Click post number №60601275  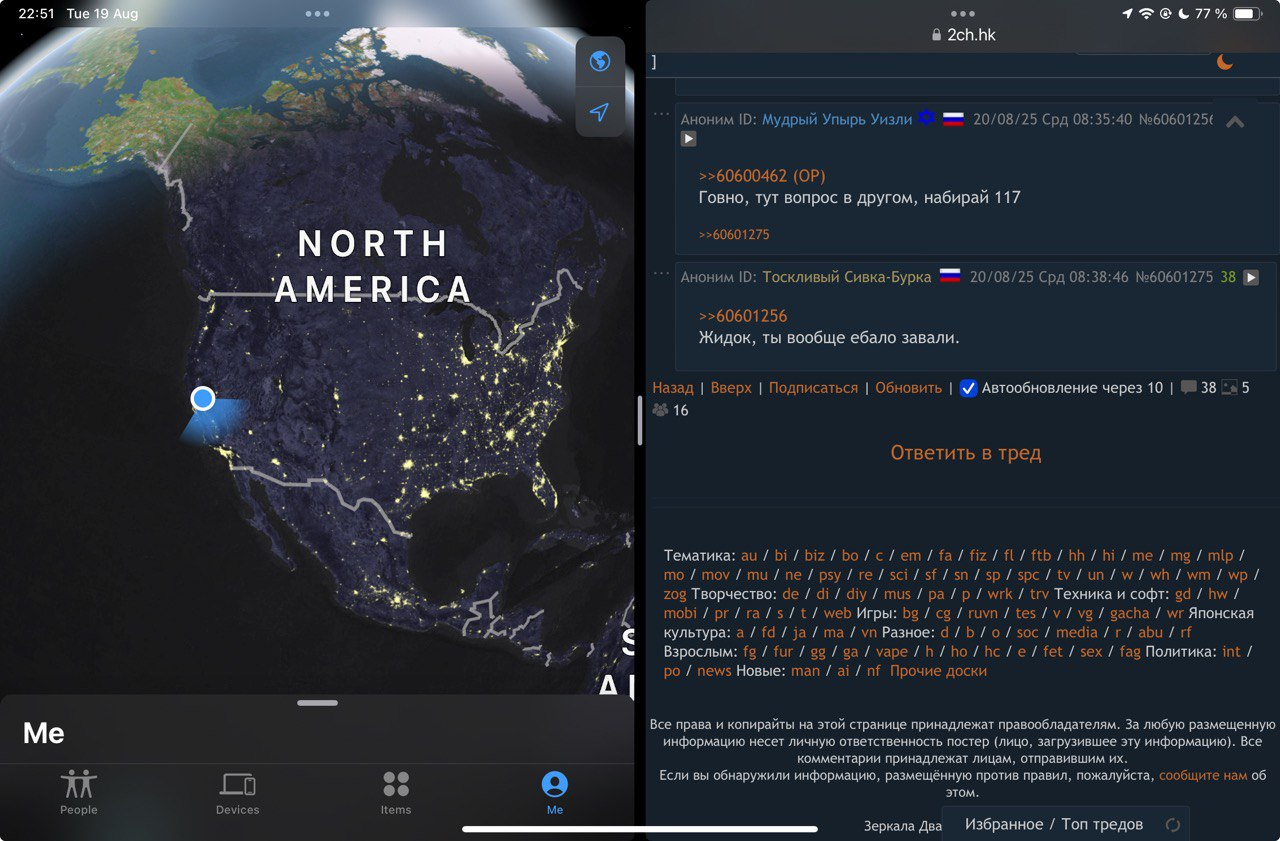1174,277
